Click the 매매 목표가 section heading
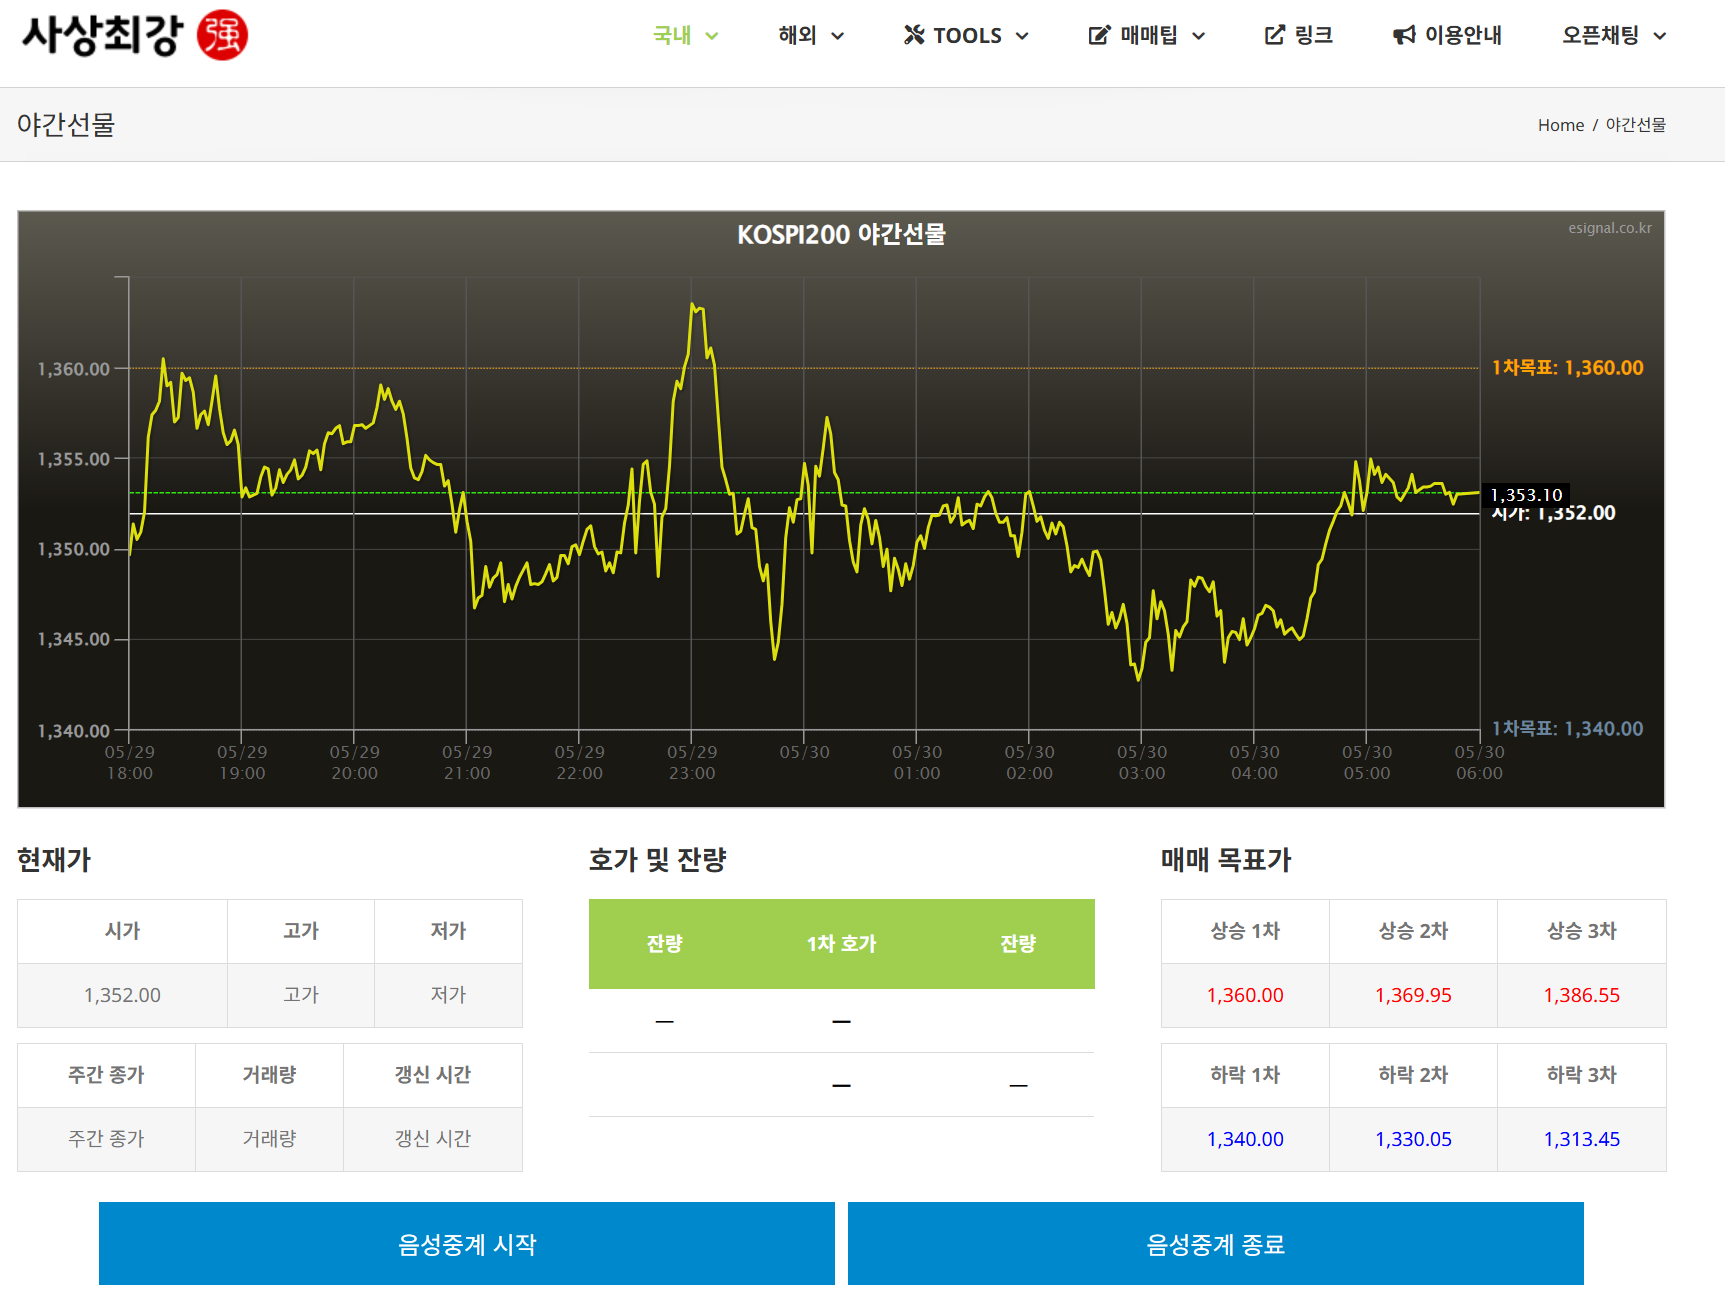The width and height of the screenshot is (1725, 1305). [x=1226, y=860]
